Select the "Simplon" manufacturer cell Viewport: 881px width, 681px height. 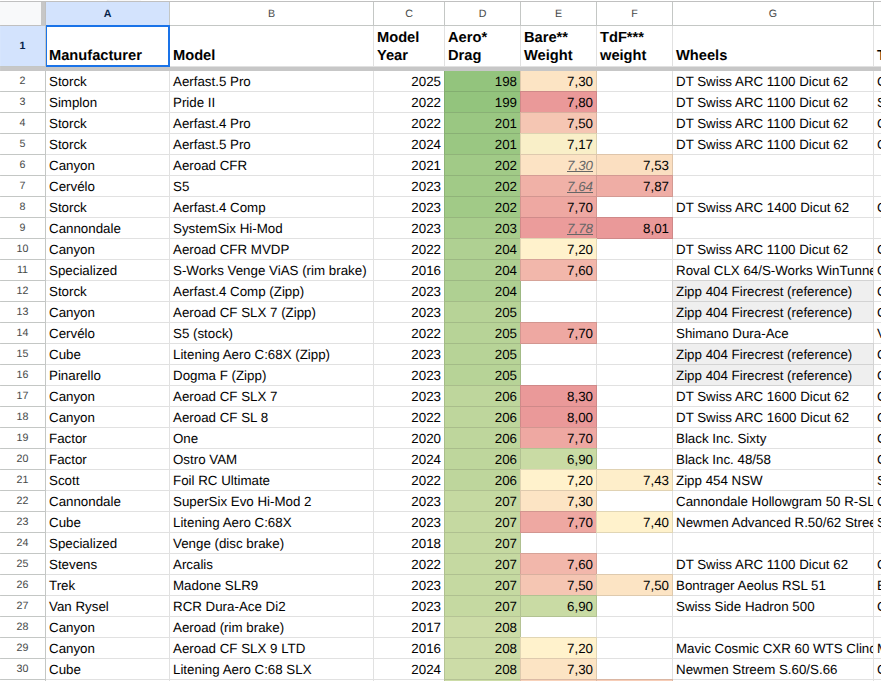[x=107, y=102]
